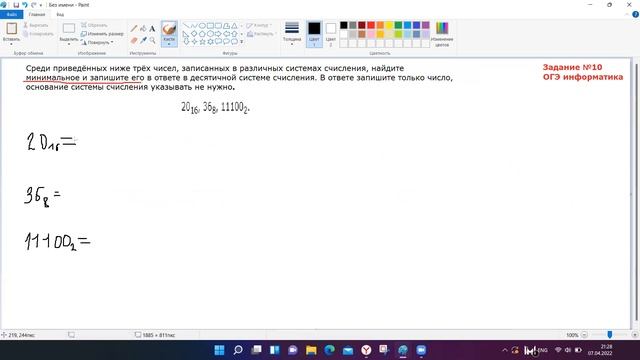640x360 pixels.
Task: Choose the Triangle shape in shapes gallery
Action: [234, 26]
